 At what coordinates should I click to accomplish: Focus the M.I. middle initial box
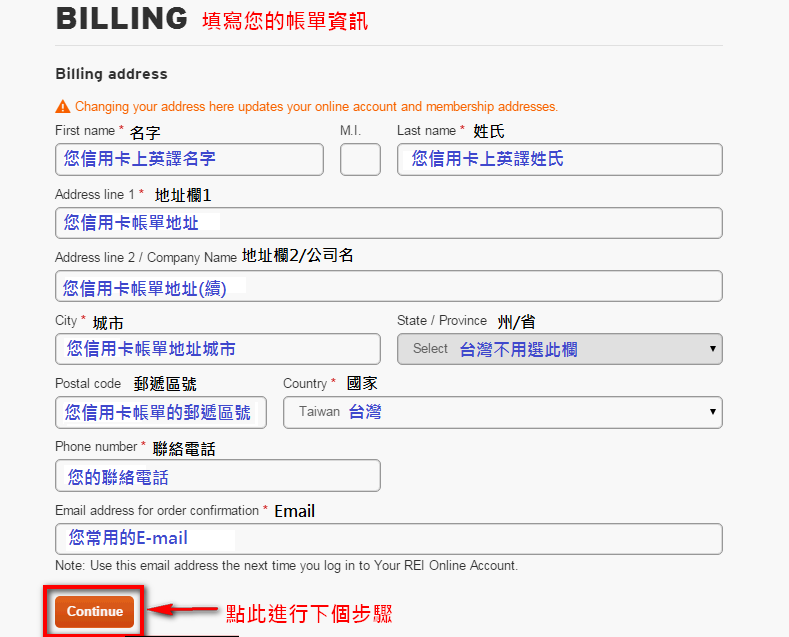(360, 160)
